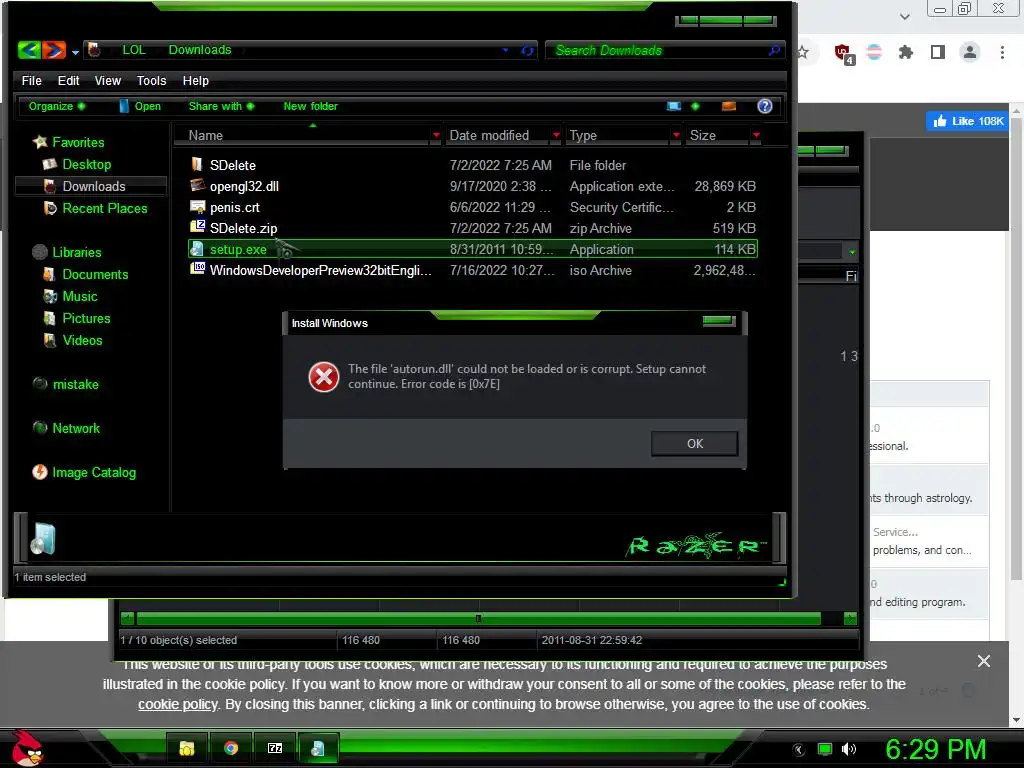This screenshot has height=768, width=1024.
Task: Open Image Catalog in navigation pane
Action: 84,472
